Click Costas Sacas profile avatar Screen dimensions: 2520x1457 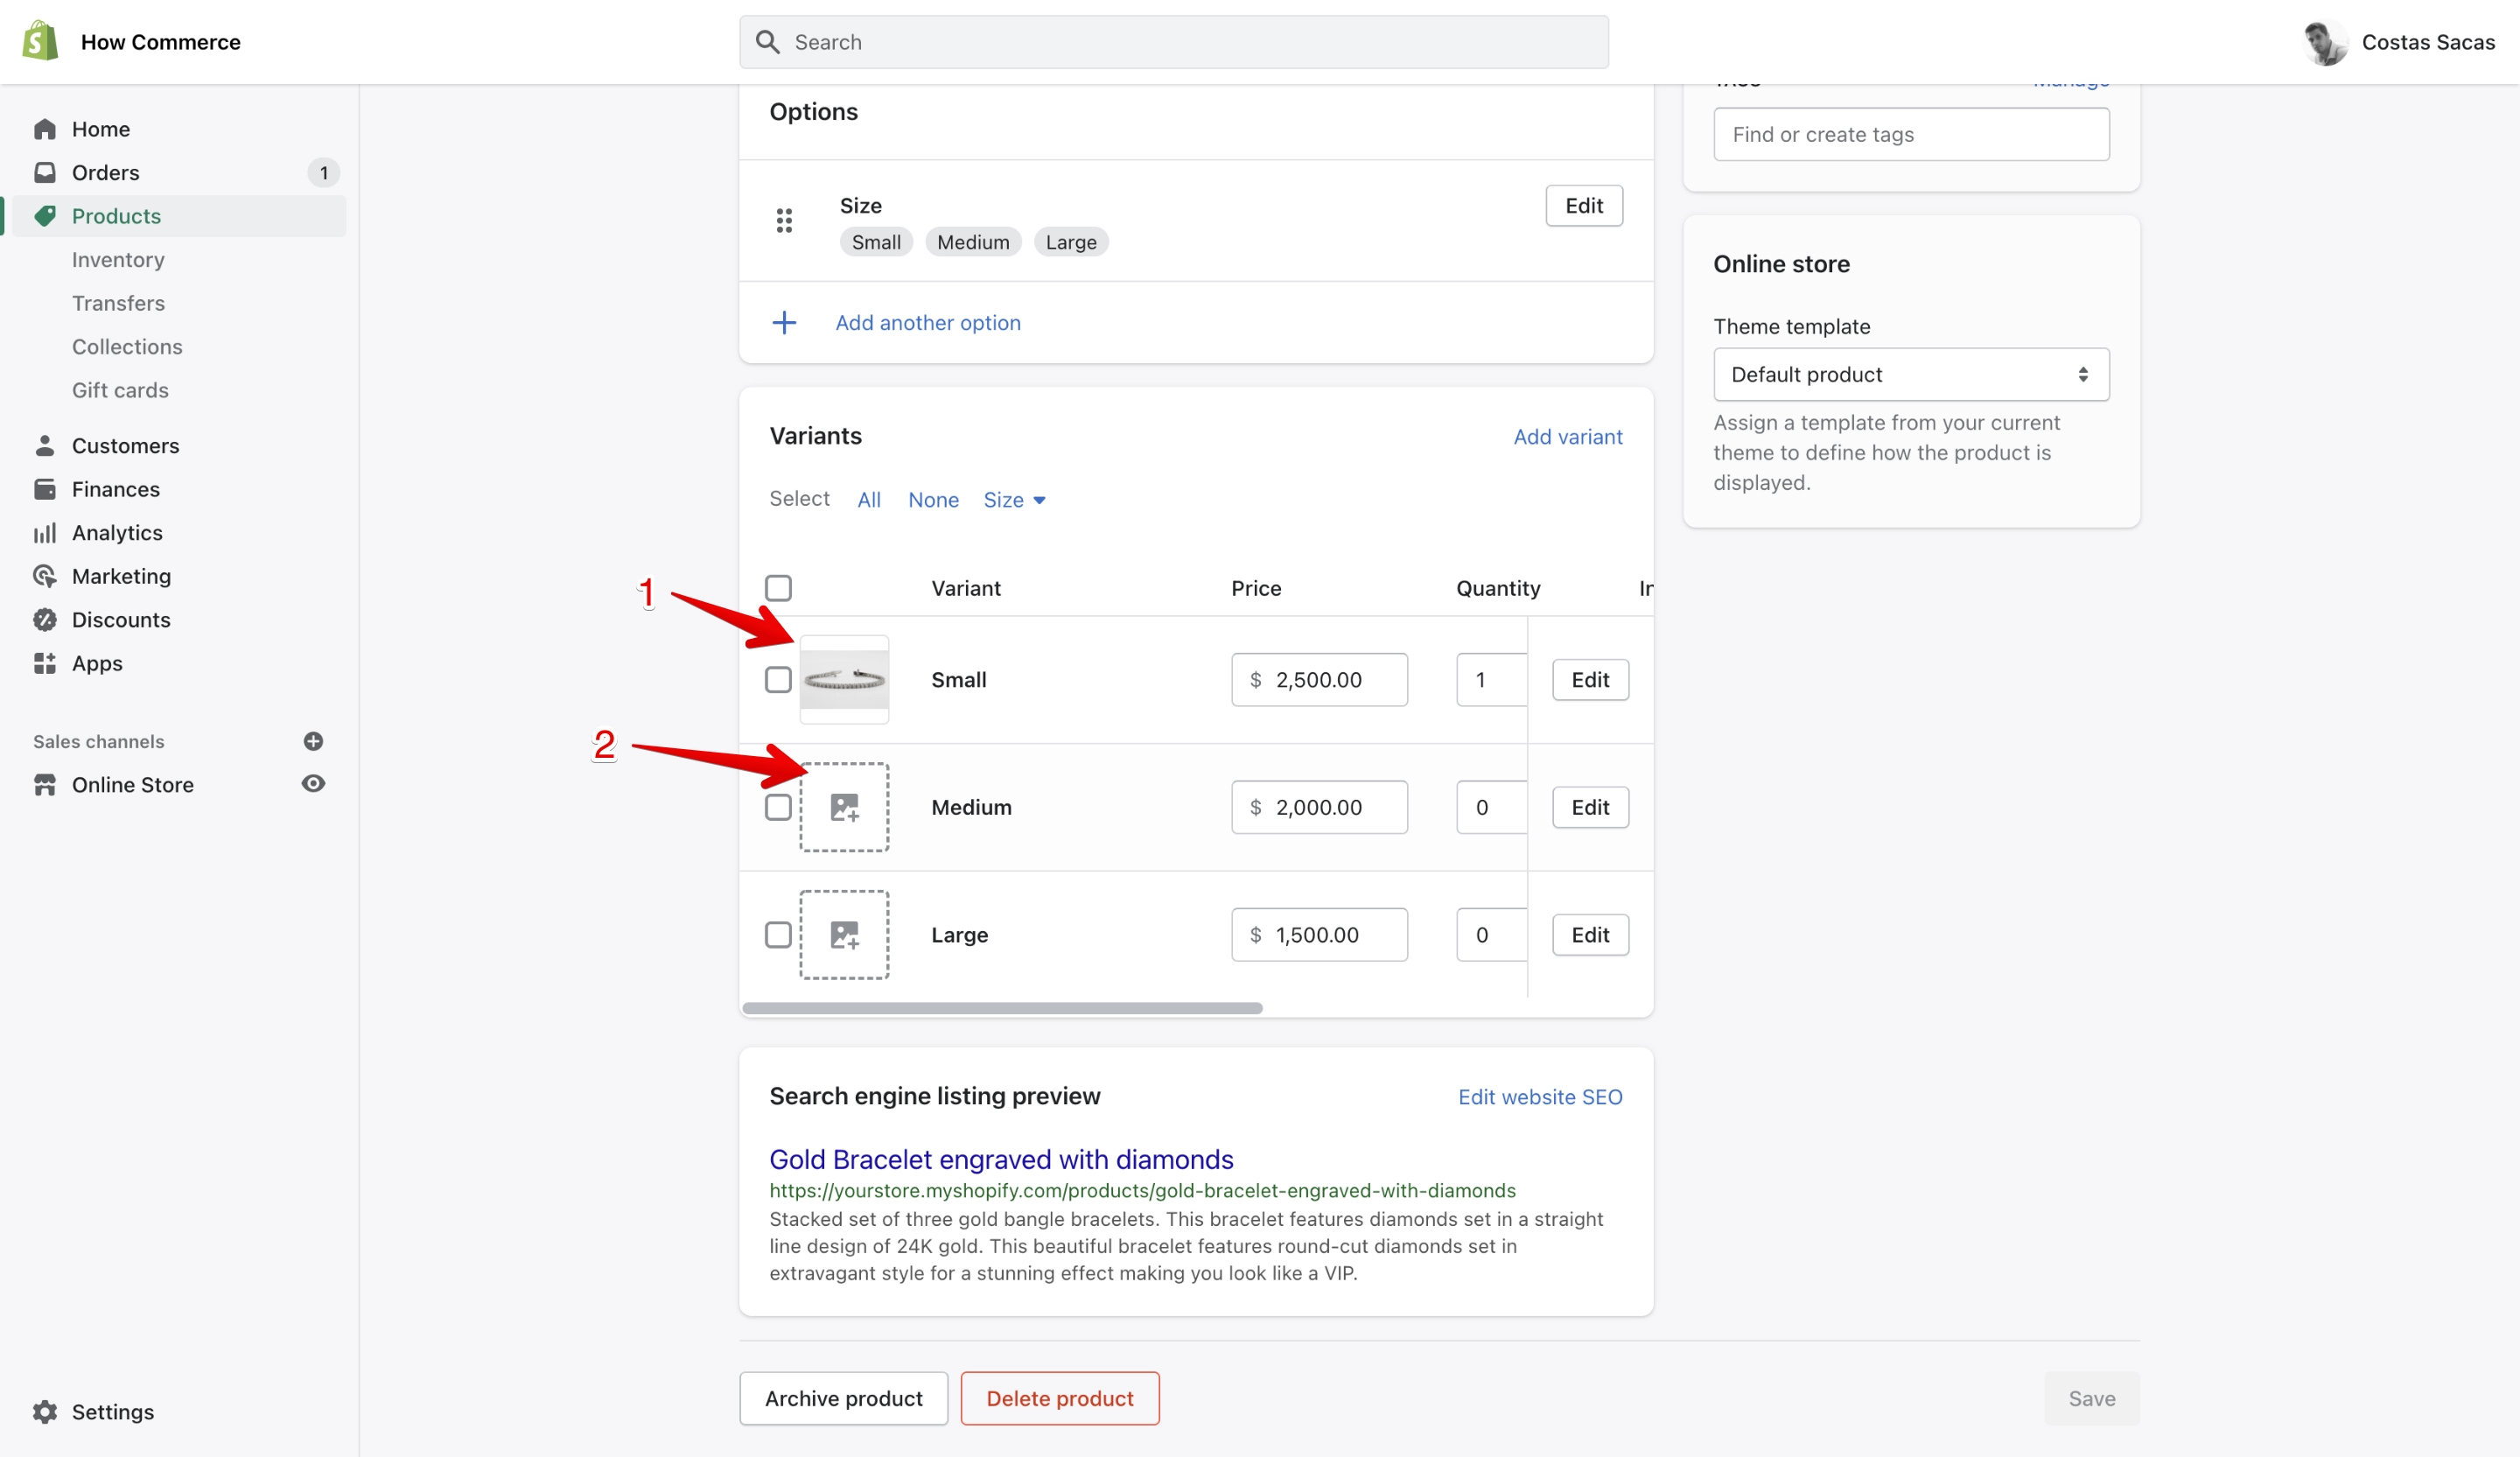[x=2325, y=42]
